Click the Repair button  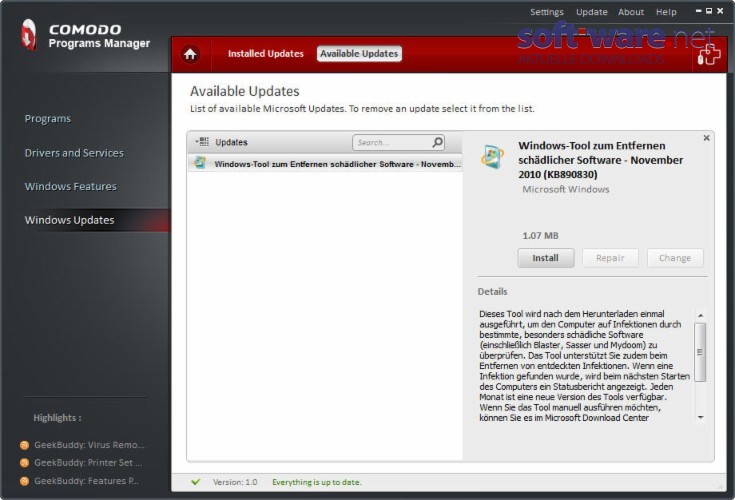(610, 258)
